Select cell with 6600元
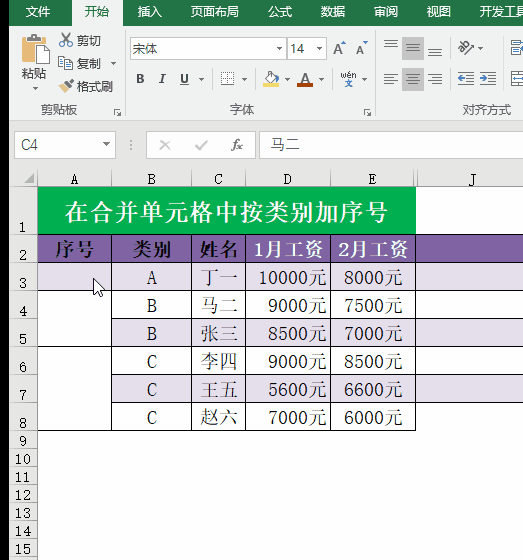Viewport: 523px width, 560px height. [373, 389]
